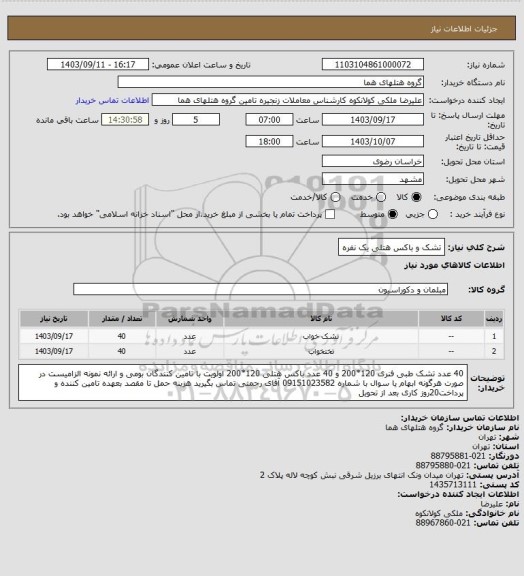Select table row item تشک خواب
The width and height of the screenshot is (524, 576).
321,336
